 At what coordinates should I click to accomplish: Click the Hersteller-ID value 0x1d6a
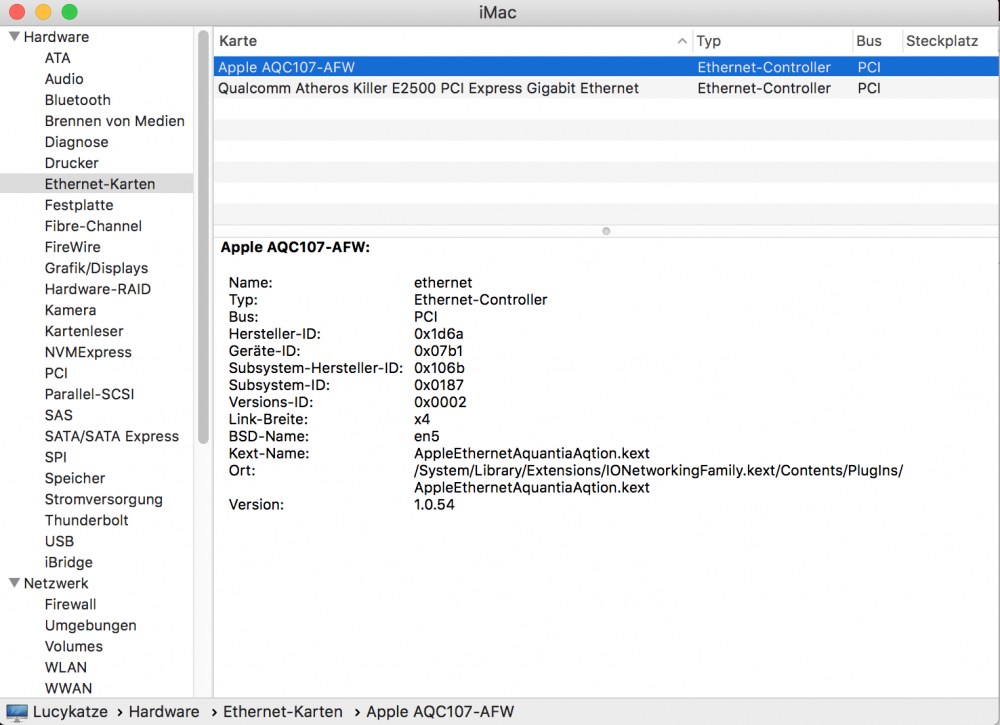point(439,334)
